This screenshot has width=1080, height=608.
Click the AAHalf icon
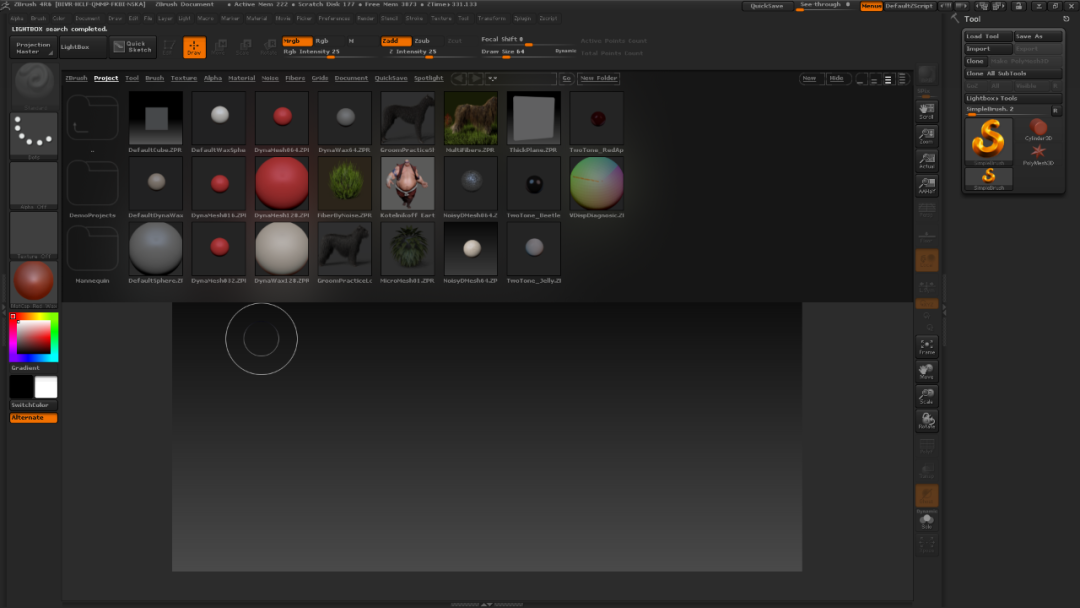click(x=926, y=185)
